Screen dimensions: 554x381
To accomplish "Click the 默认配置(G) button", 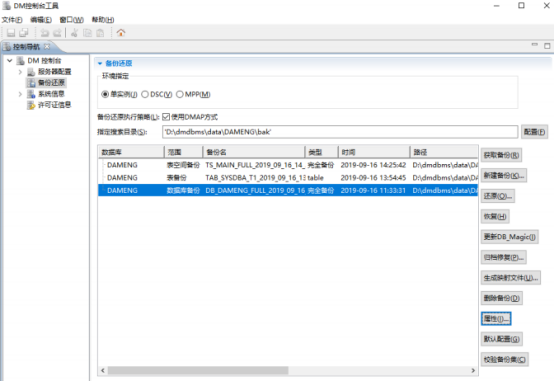I will pos(501,339).
